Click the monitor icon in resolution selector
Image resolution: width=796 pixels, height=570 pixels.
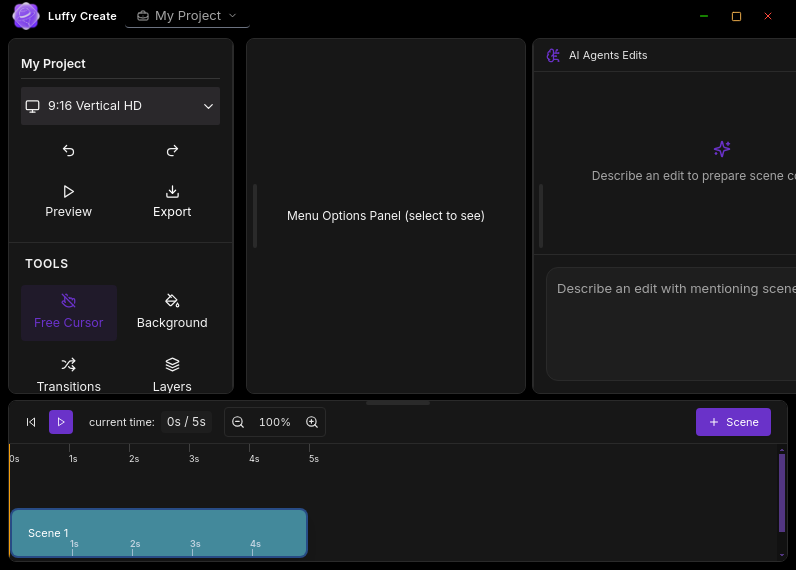coord(32,106)
